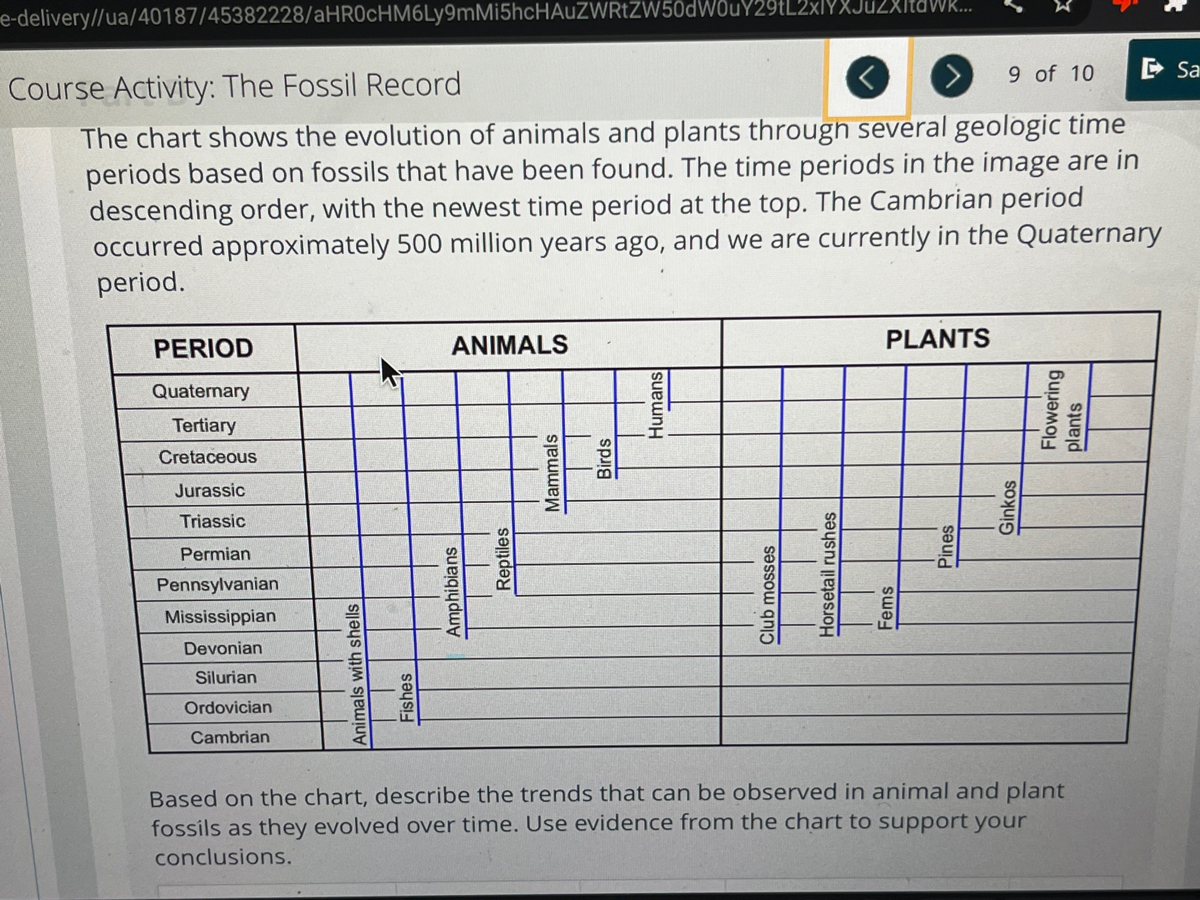Click the ANIMALS column header
The width and height of the screenshot is (1200, 900).
(x=509, y=345)
